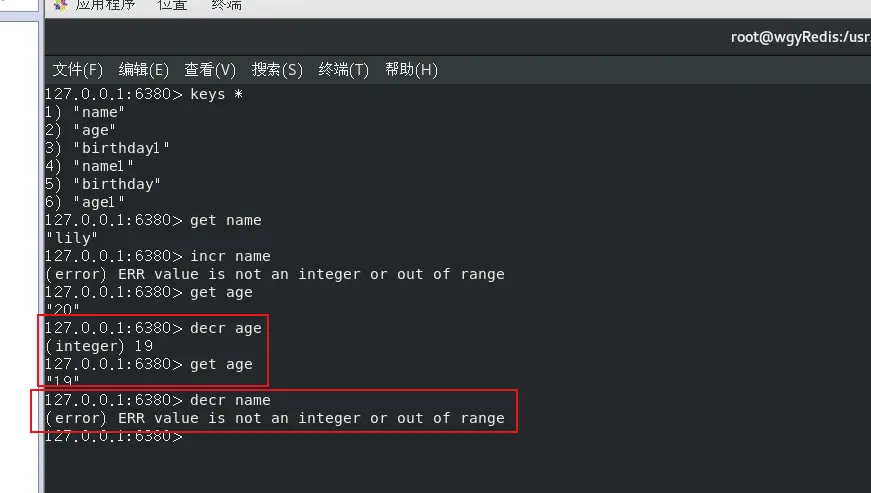Open the 帮助(H) menu
The width and height of the screenshot is (871, 493).
click(x=411, y=70)
